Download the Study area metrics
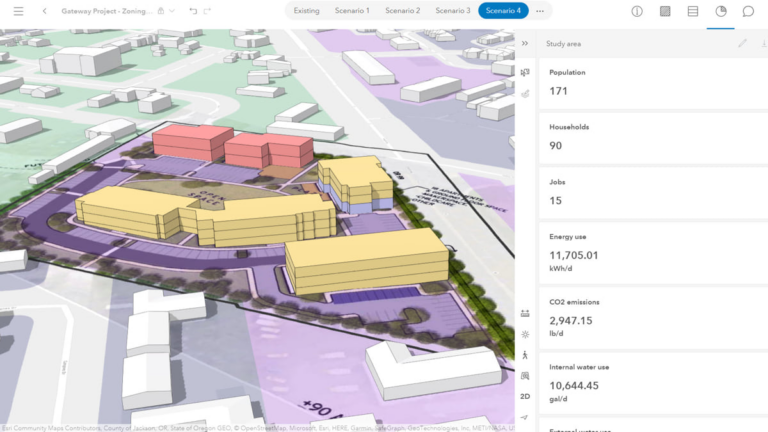The image size is (768, 432). [x=764, y=43]
